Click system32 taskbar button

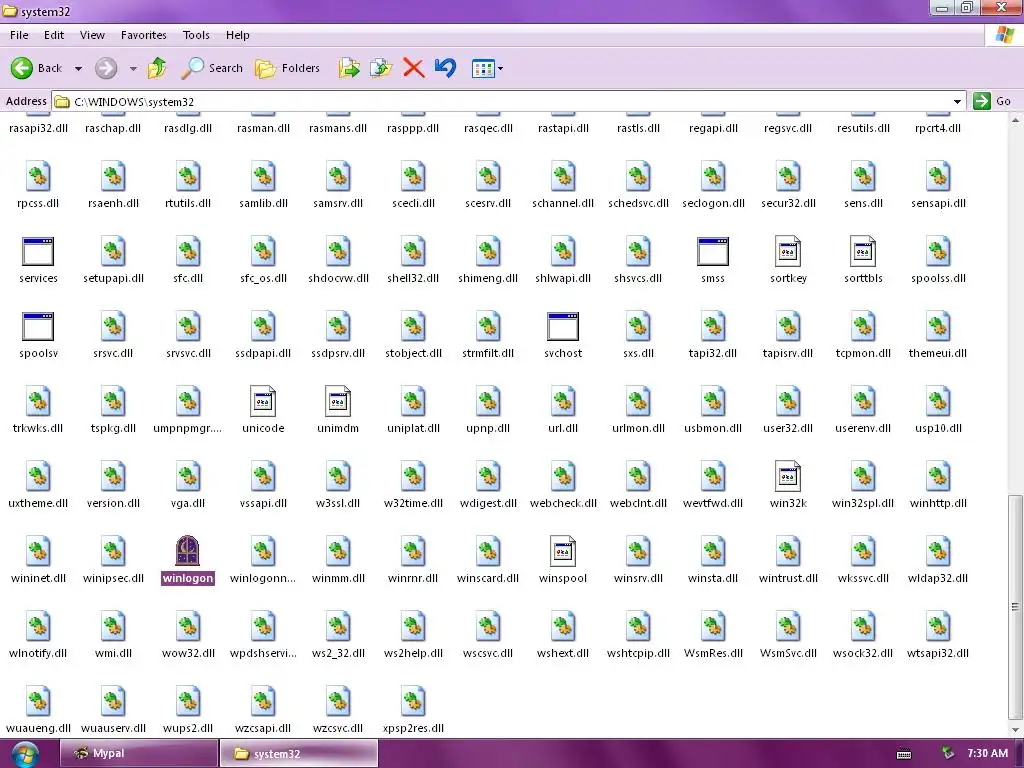click(x=298, y=753)
